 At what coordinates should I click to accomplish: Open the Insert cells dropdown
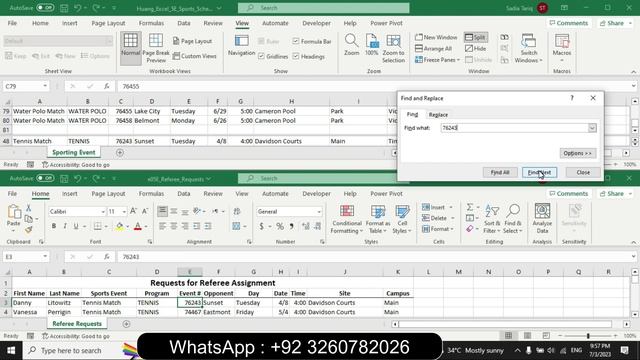click(x=451, y=207)
